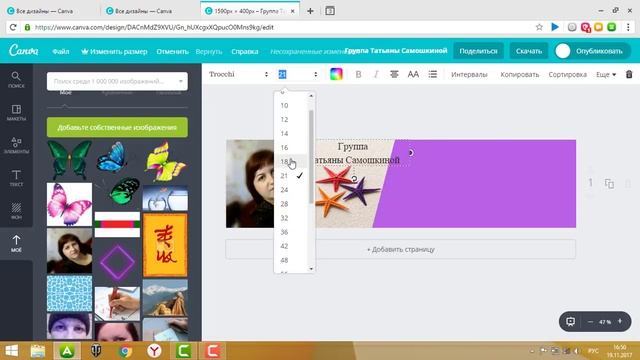Viewport: 640px width, 360px height.
Task: Click the font size field showing 21
Action: (x=297, y=74)
